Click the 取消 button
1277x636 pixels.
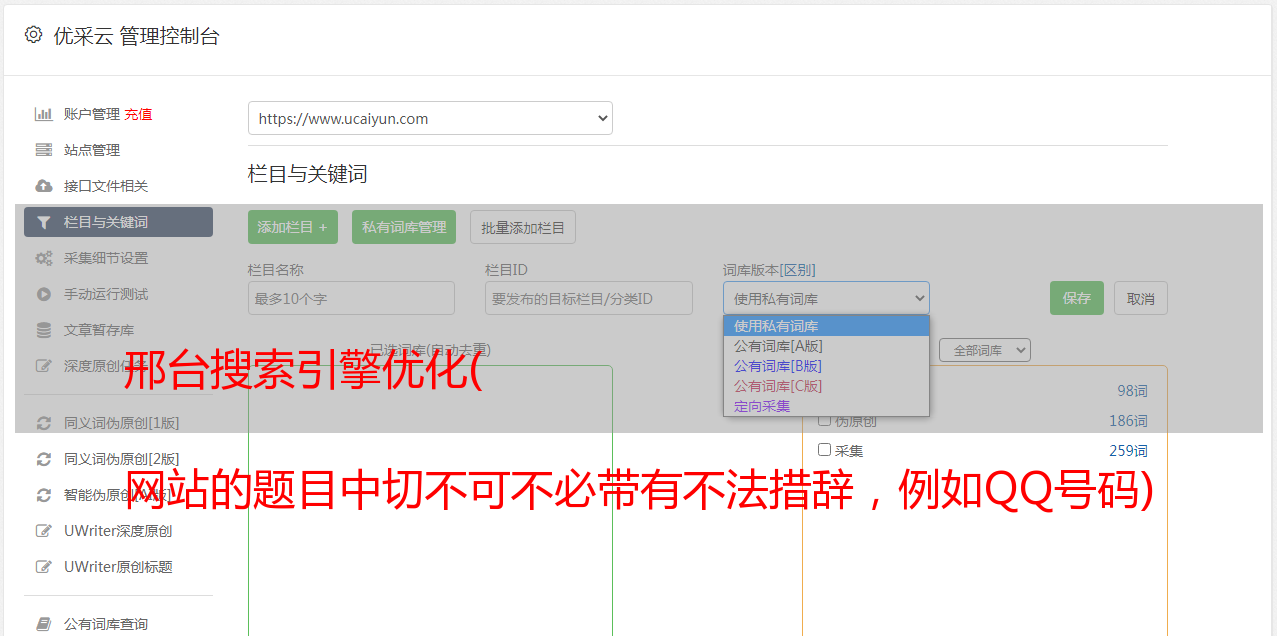click(x=1141, y=298)
